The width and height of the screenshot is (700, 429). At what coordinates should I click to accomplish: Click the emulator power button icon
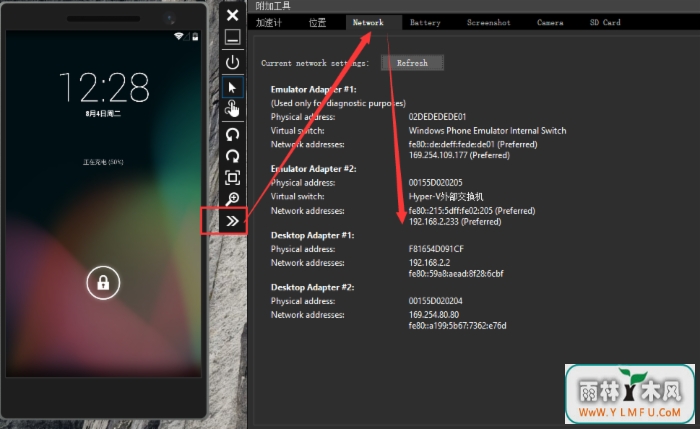pos(232,62)
